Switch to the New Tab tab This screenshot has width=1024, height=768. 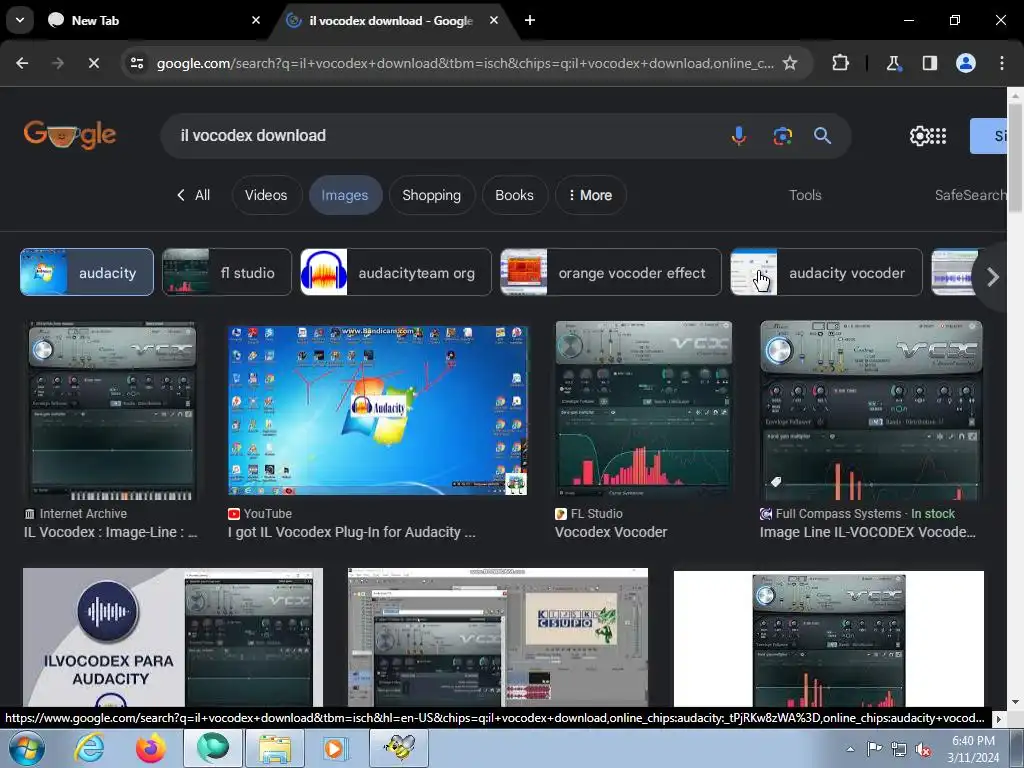click(x=153, y=20)
